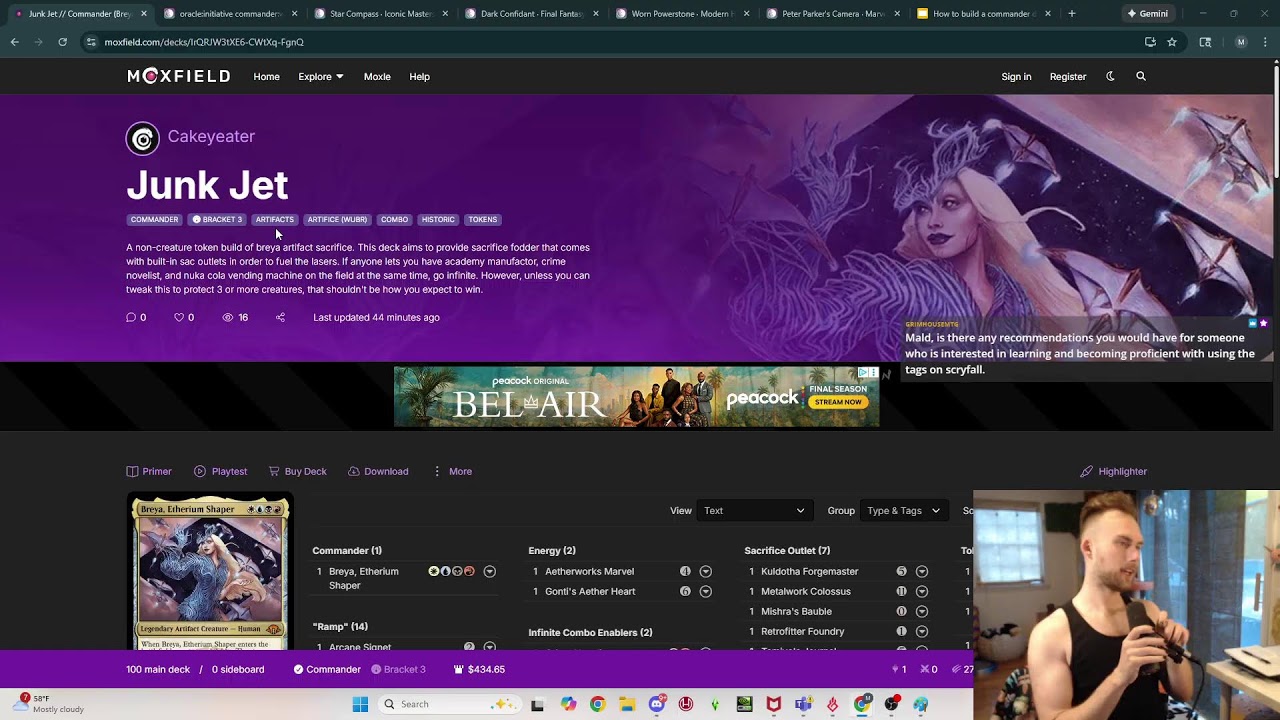This screenshot has height=720, width=1280.
Task: Expand options for Aetherworks Marvel
Action: [705, 571]
